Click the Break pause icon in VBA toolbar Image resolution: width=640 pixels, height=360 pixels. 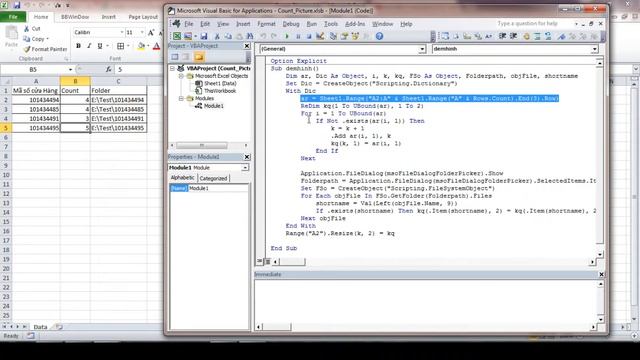point(298,36)
